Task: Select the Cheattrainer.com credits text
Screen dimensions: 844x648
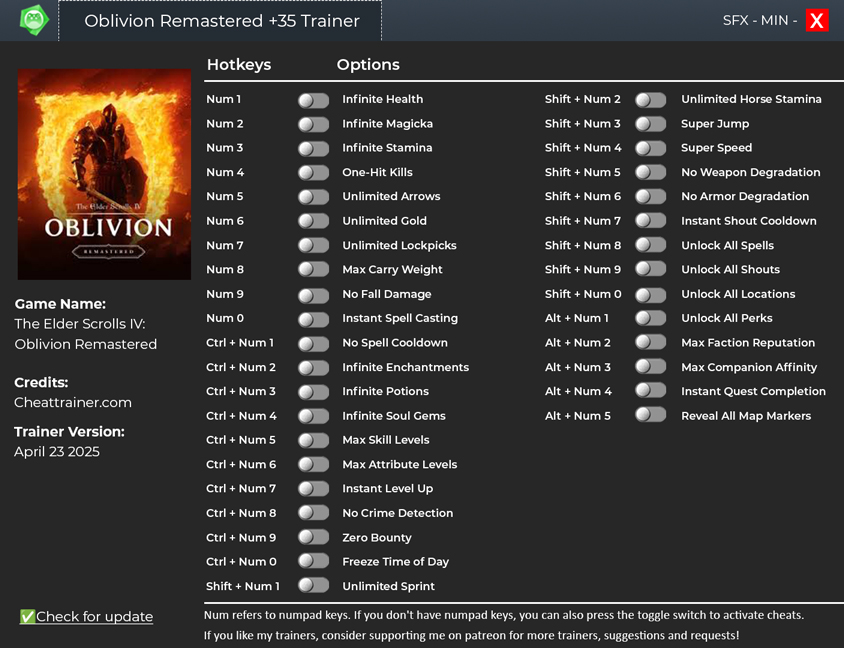Action: [x=73, y=403]
